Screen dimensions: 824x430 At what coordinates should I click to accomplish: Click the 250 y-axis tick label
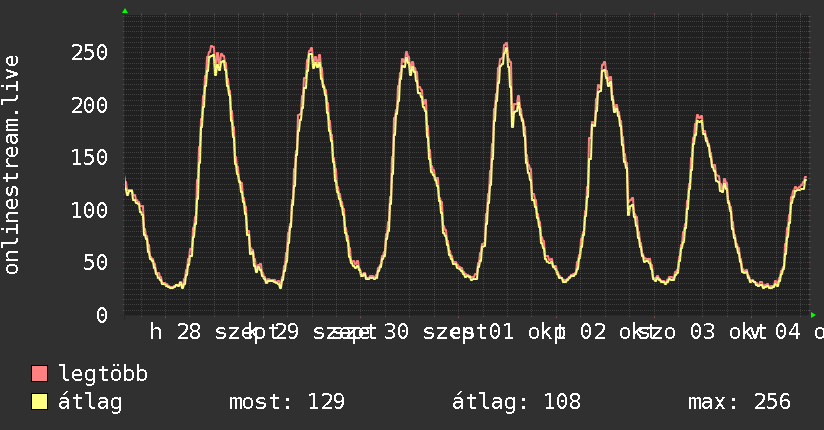point(89,53)
